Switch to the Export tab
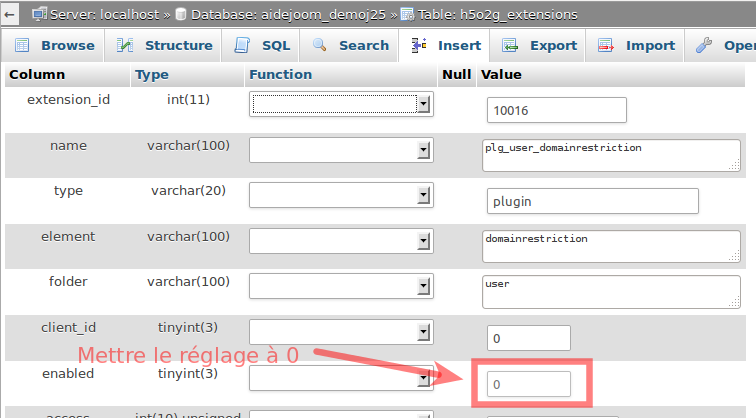This screenshot has height=418, width=756. pos(552,45)
